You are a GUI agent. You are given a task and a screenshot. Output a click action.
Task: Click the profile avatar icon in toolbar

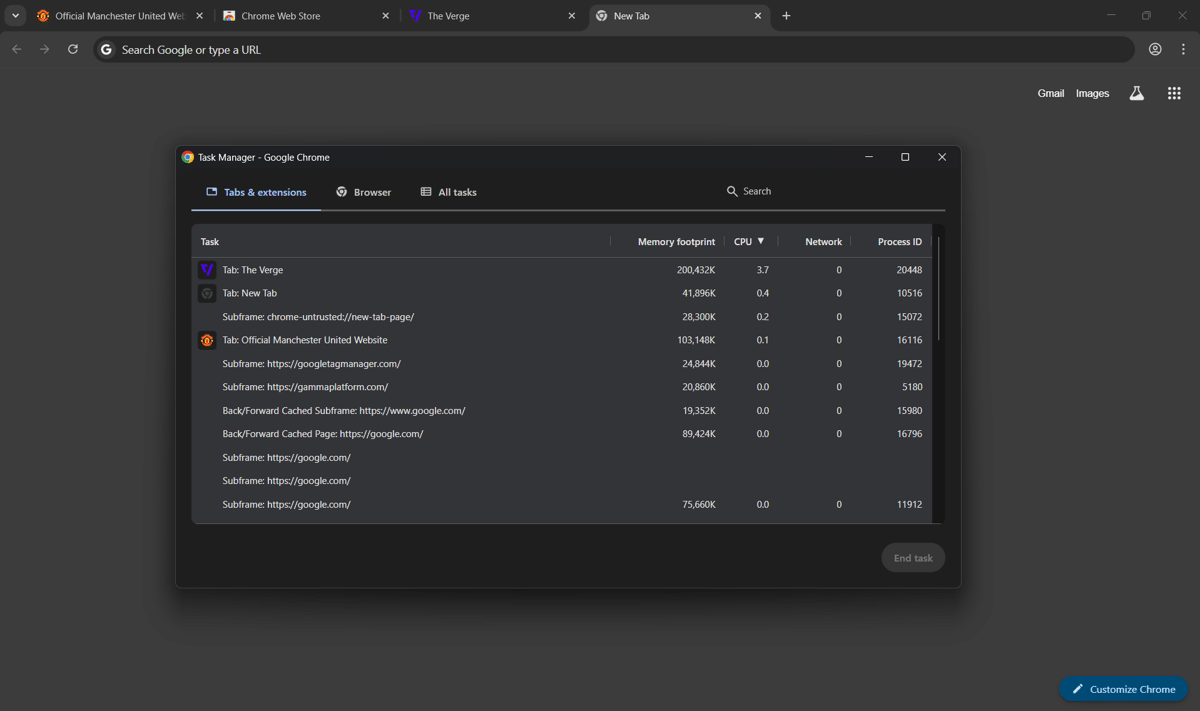1155,49
